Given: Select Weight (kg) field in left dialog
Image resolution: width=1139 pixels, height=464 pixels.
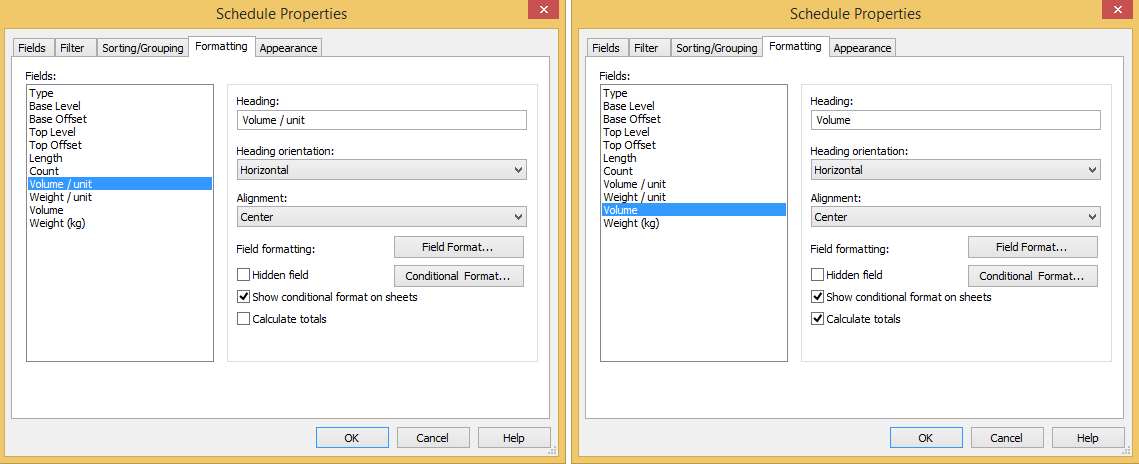Looking at the screenshot, I should pyautogui.click(x=120, y=224).
